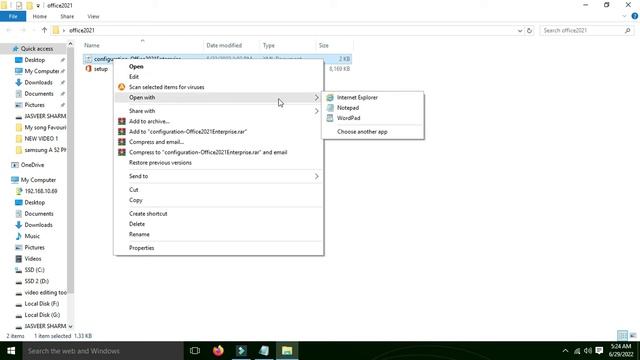Image resolution: width=640 pixels, height=360 pixels.
Task: Open Music folder in sidebar
Action: pyautogui.click(x=32, y=236)
